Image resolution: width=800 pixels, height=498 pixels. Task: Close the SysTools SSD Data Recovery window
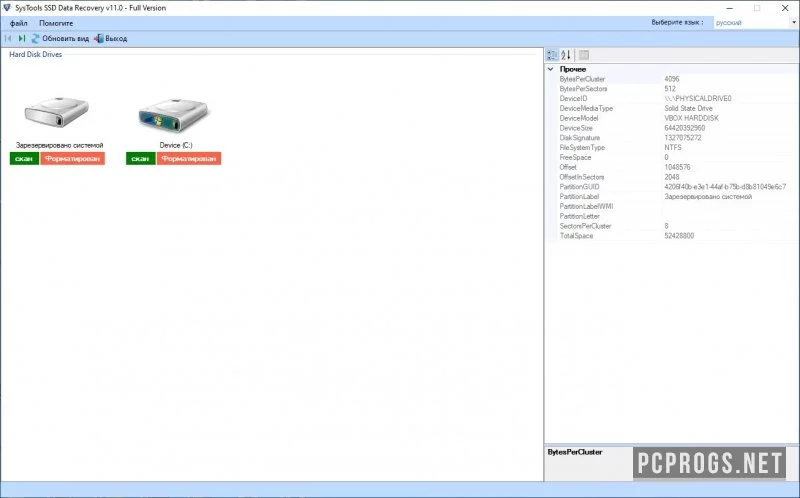[x=785, y=8]
